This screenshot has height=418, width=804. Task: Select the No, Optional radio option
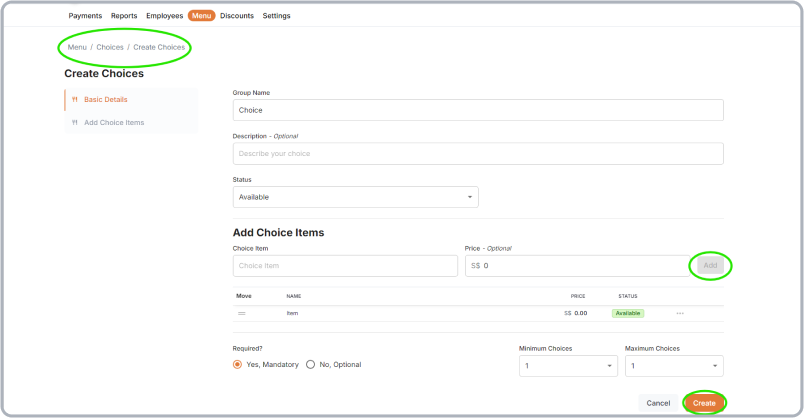311,365
